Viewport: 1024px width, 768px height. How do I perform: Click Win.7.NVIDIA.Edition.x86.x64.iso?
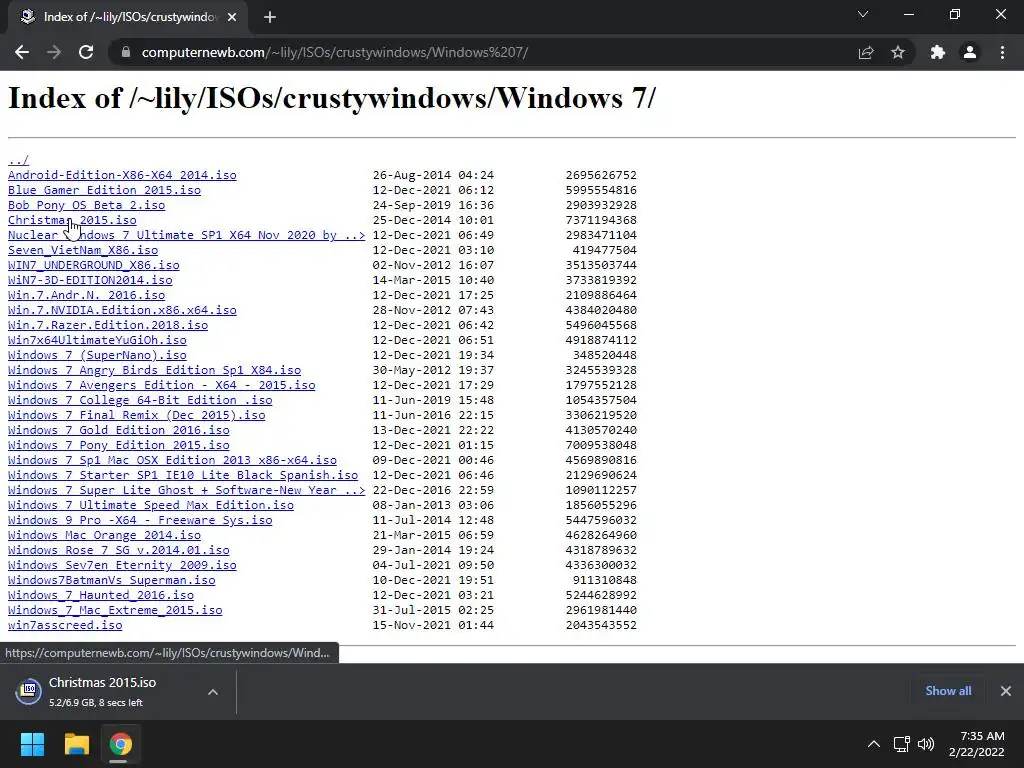(122, 310)
